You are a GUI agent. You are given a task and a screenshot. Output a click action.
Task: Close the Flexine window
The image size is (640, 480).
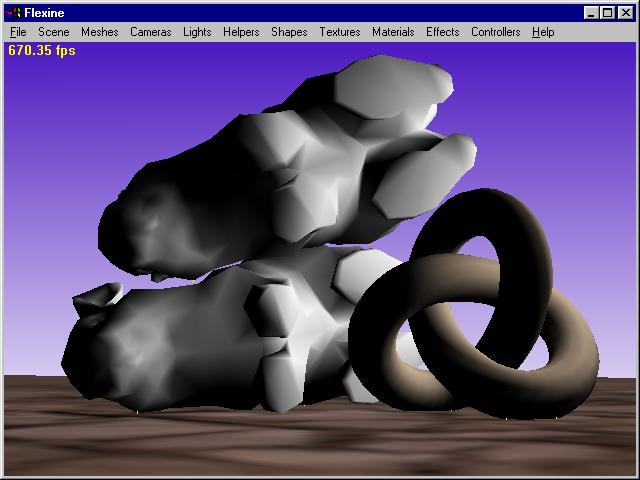click(625, 13)
